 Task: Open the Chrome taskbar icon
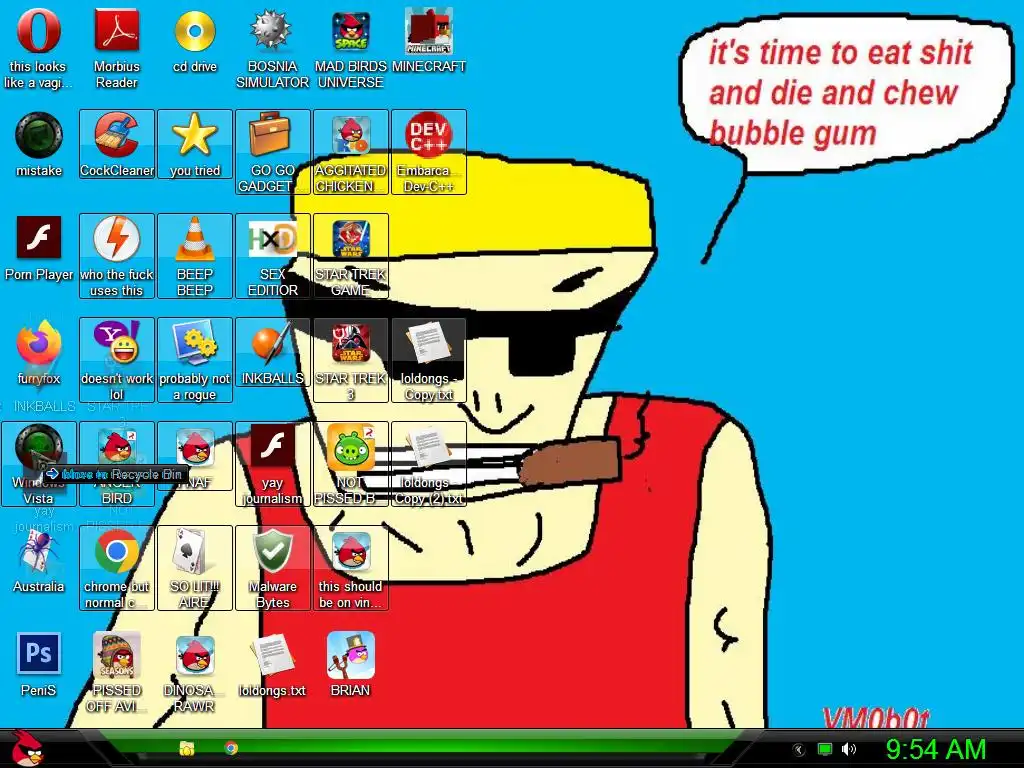tap(231, 748)
